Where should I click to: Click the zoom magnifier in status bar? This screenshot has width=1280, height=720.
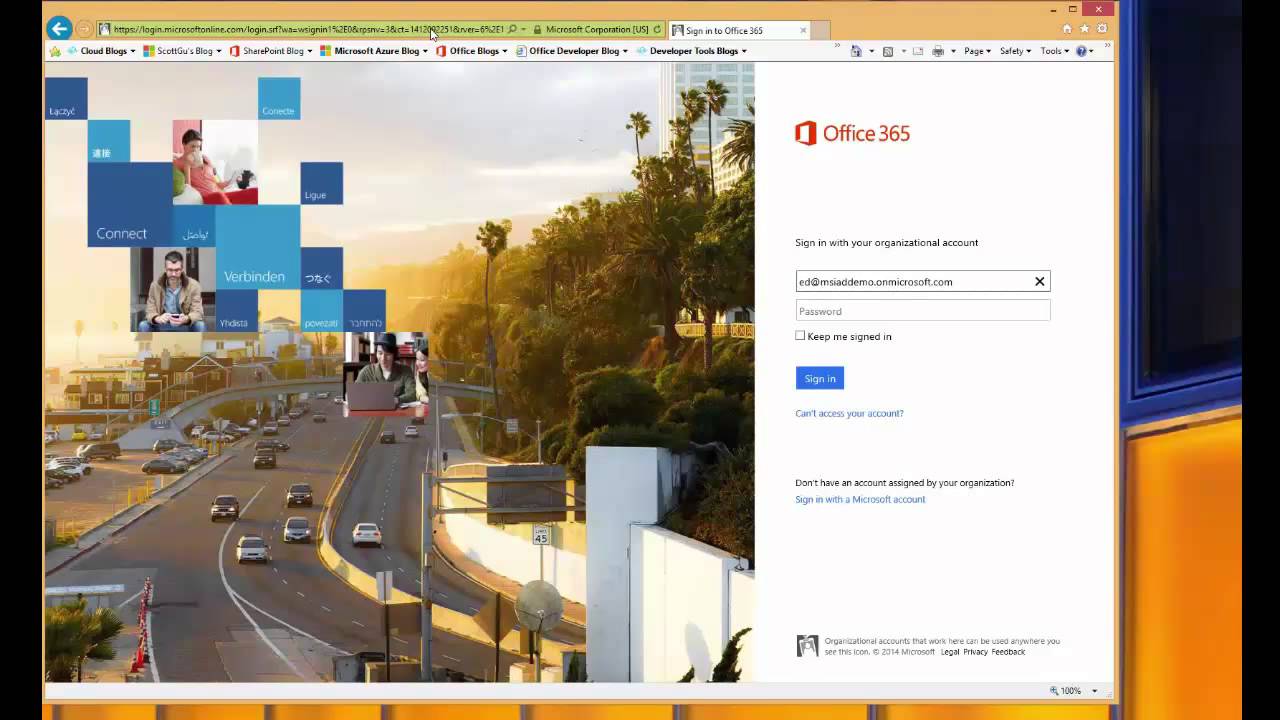1054,691
